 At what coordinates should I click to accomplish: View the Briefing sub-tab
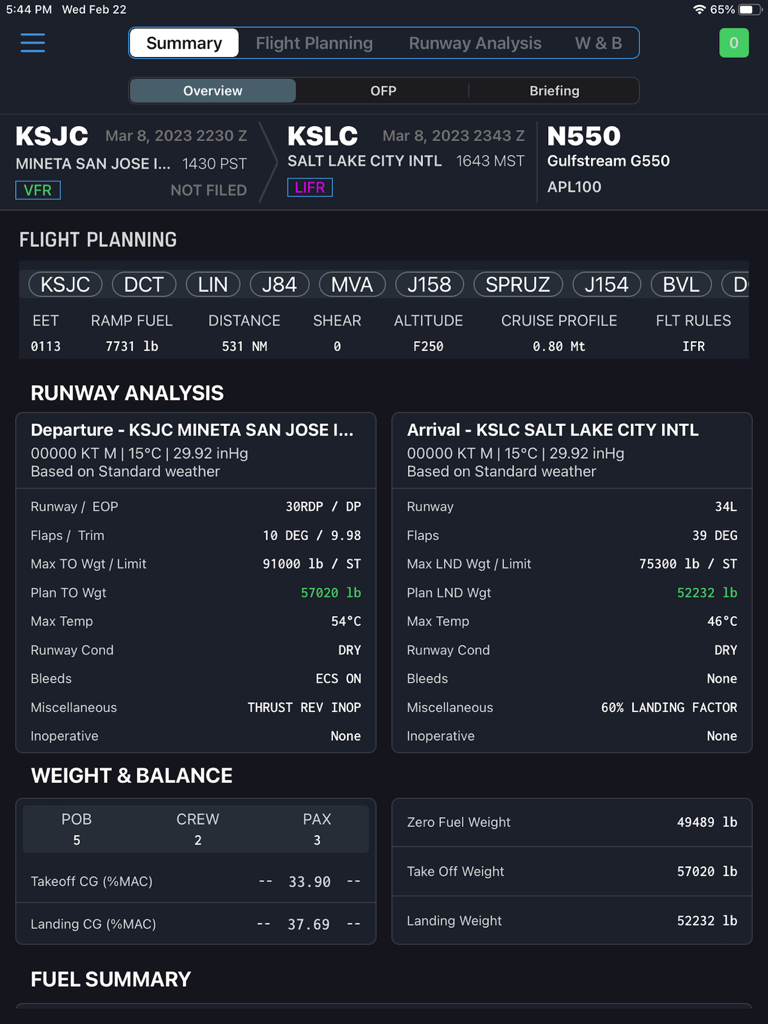click(553, 90)
